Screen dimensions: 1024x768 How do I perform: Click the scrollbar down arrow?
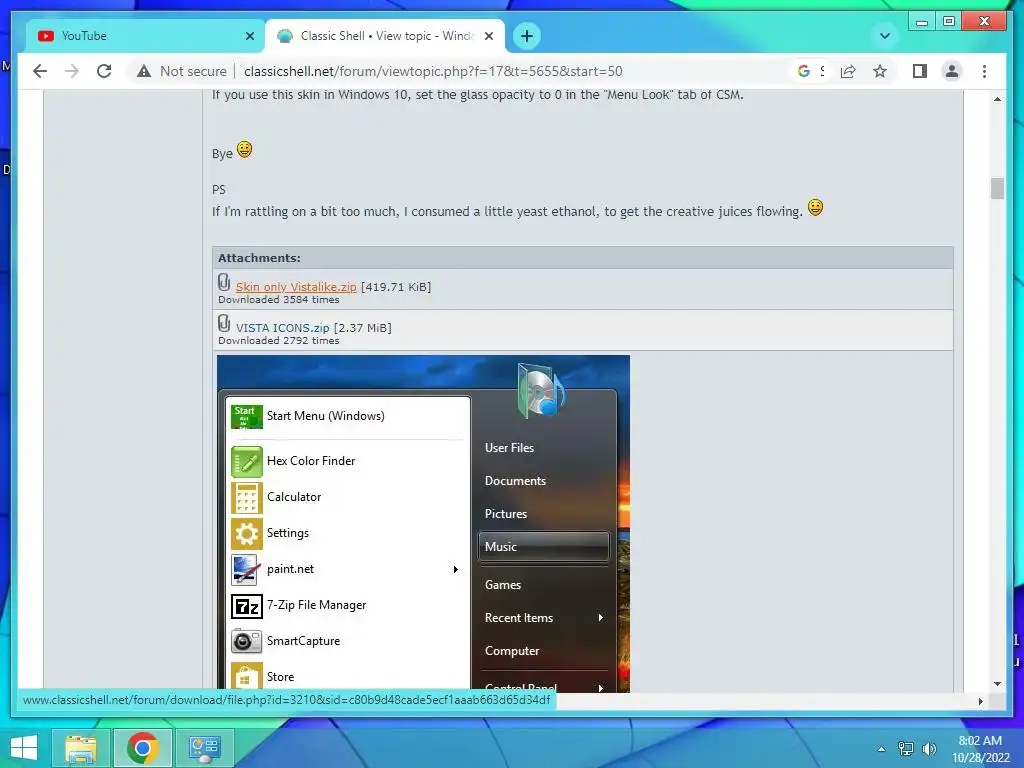(x=997, y=684)
